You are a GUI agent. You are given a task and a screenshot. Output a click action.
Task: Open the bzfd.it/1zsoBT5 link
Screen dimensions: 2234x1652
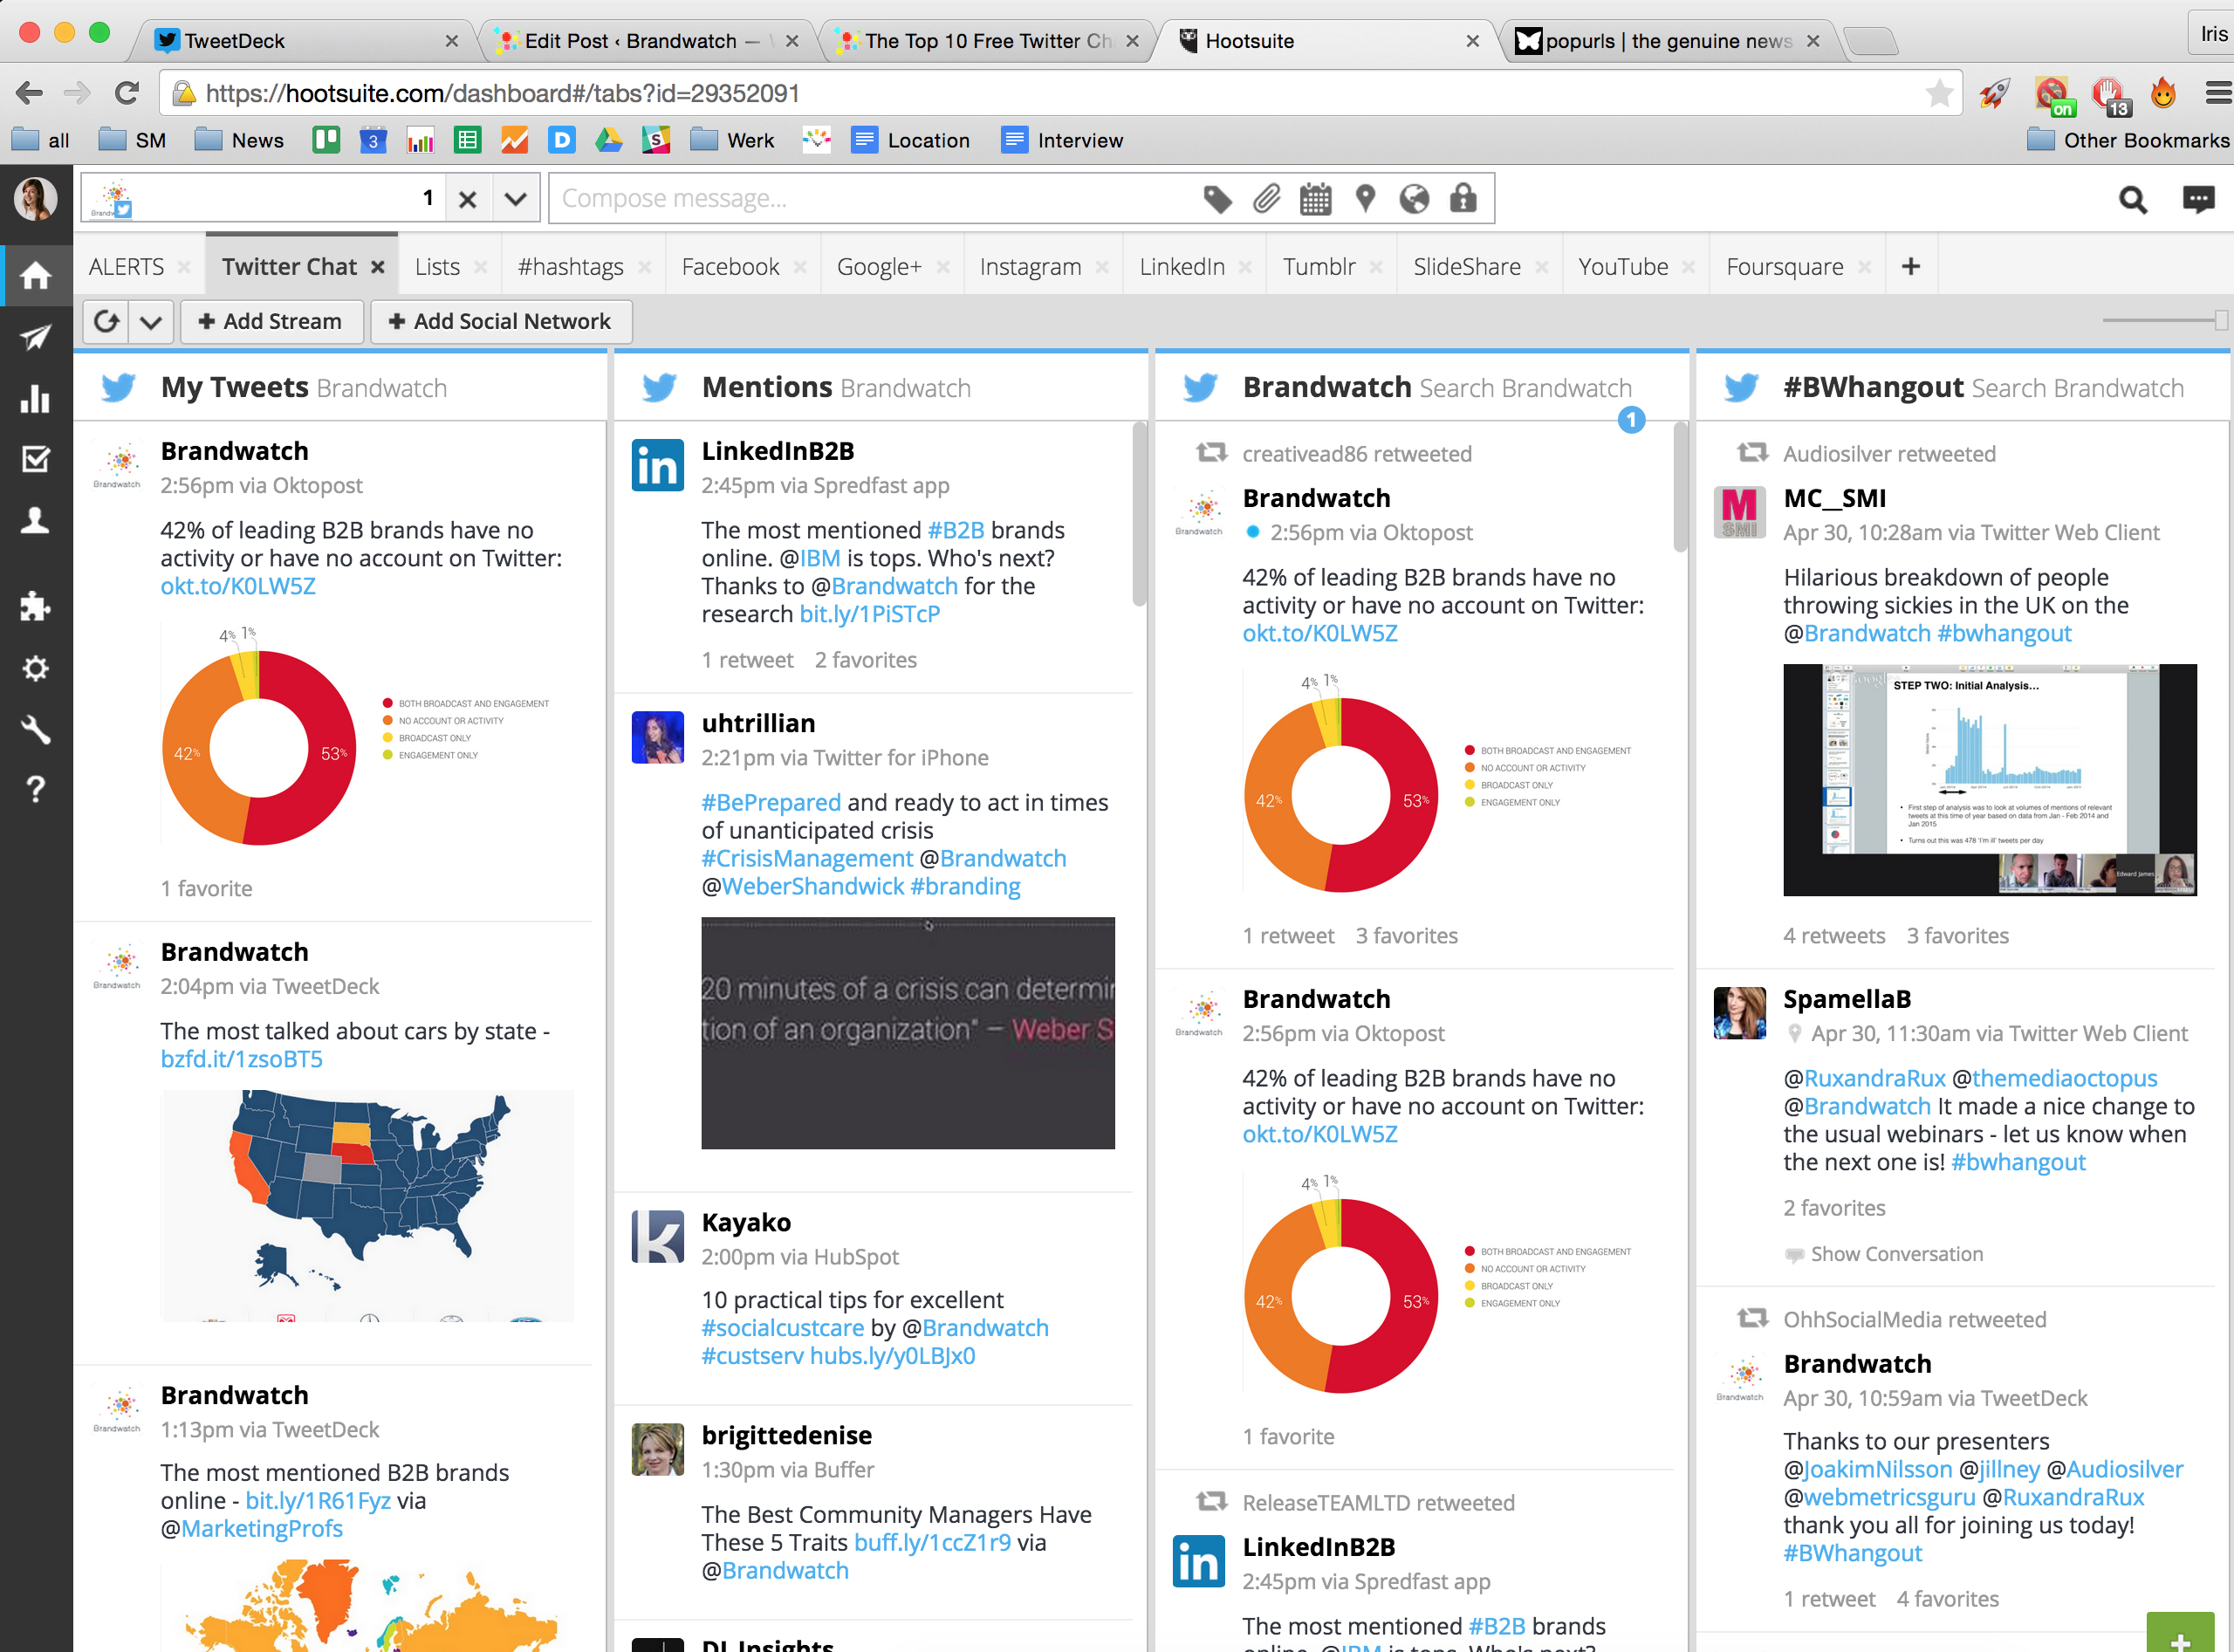coord(241,1059)
